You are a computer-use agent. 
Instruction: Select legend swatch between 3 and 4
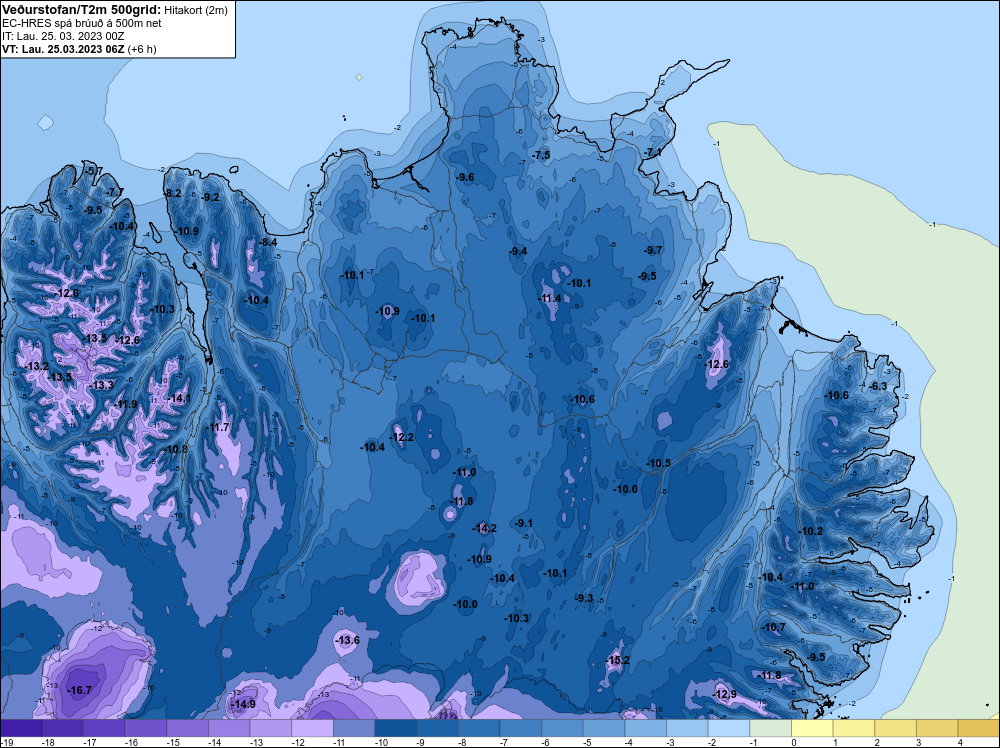[938, 728]
